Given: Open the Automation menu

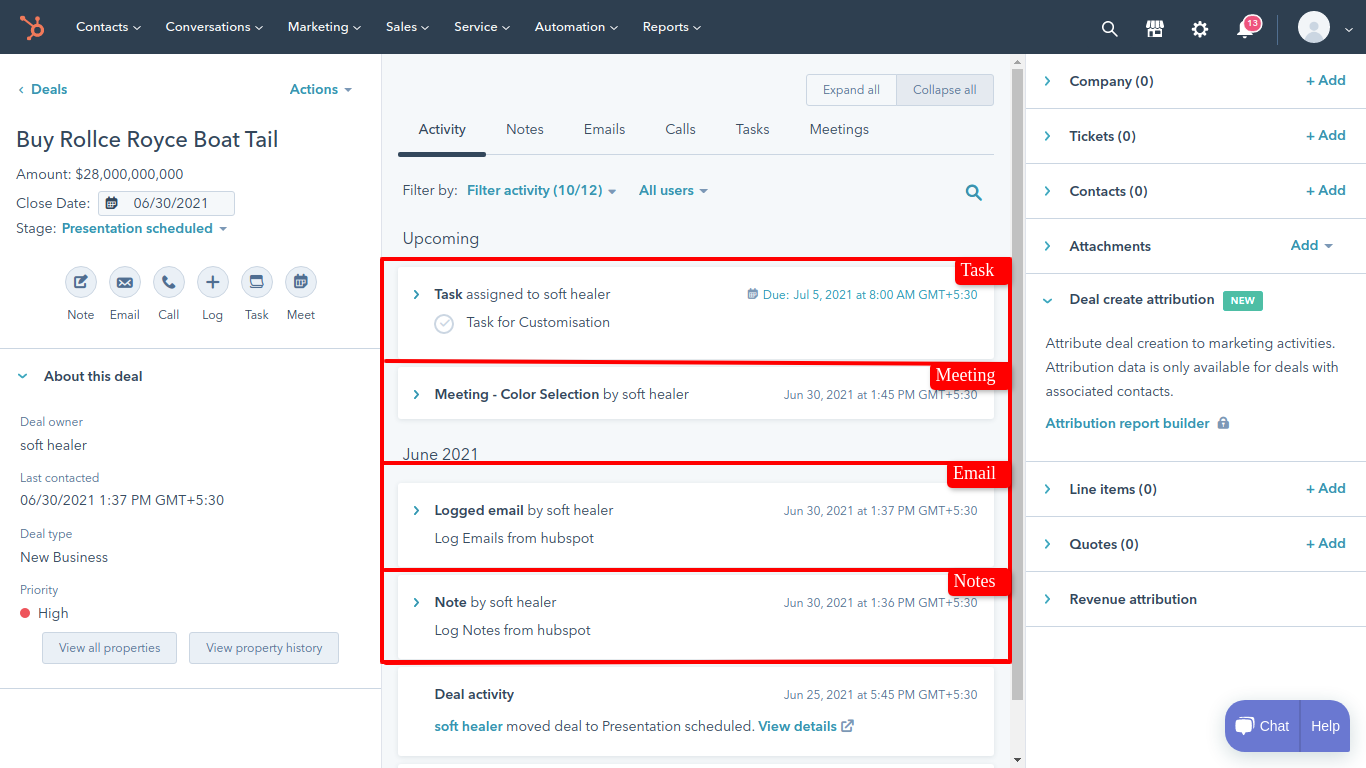Looking at the screenshot, I should [576, 27].
